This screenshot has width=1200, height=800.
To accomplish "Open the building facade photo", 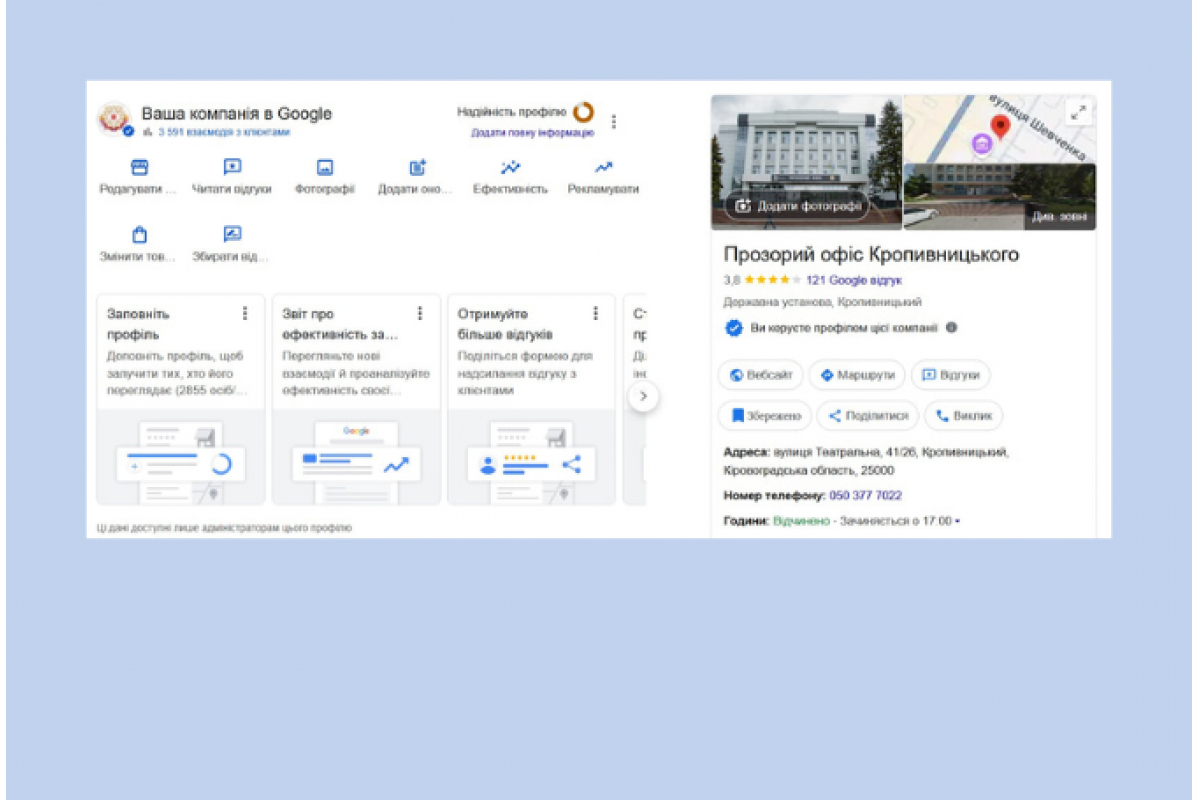I will click(x=806, y=162).
